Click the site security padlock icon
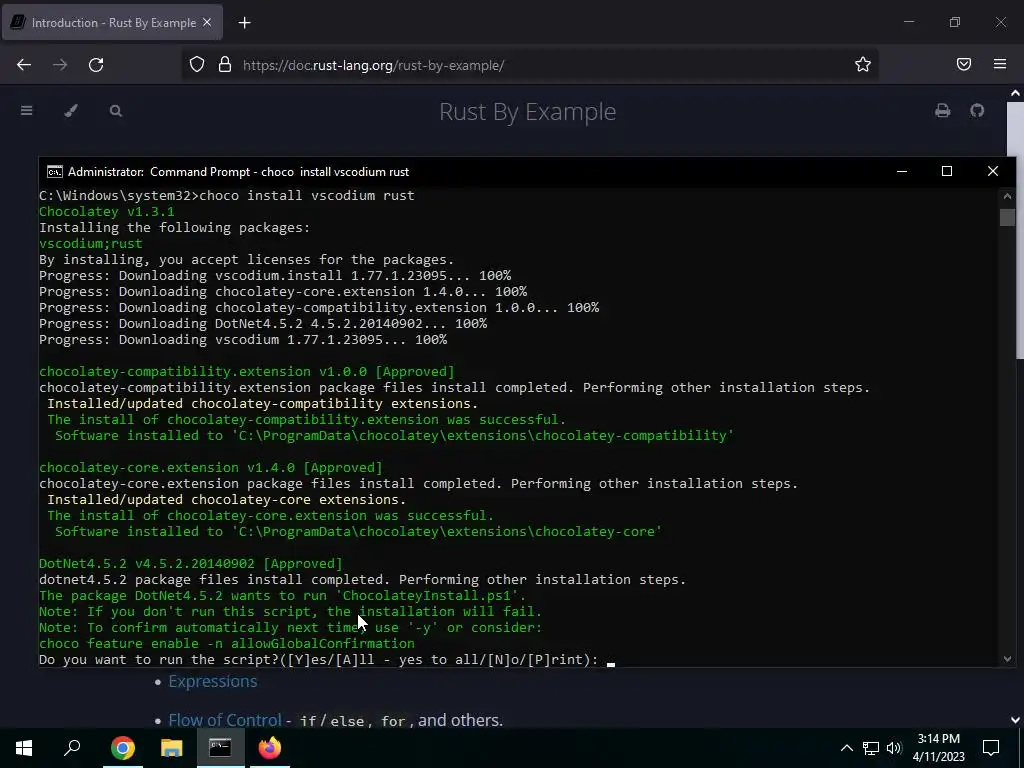The height and width of the screenshot is (768, 1024). pos(225,64)
